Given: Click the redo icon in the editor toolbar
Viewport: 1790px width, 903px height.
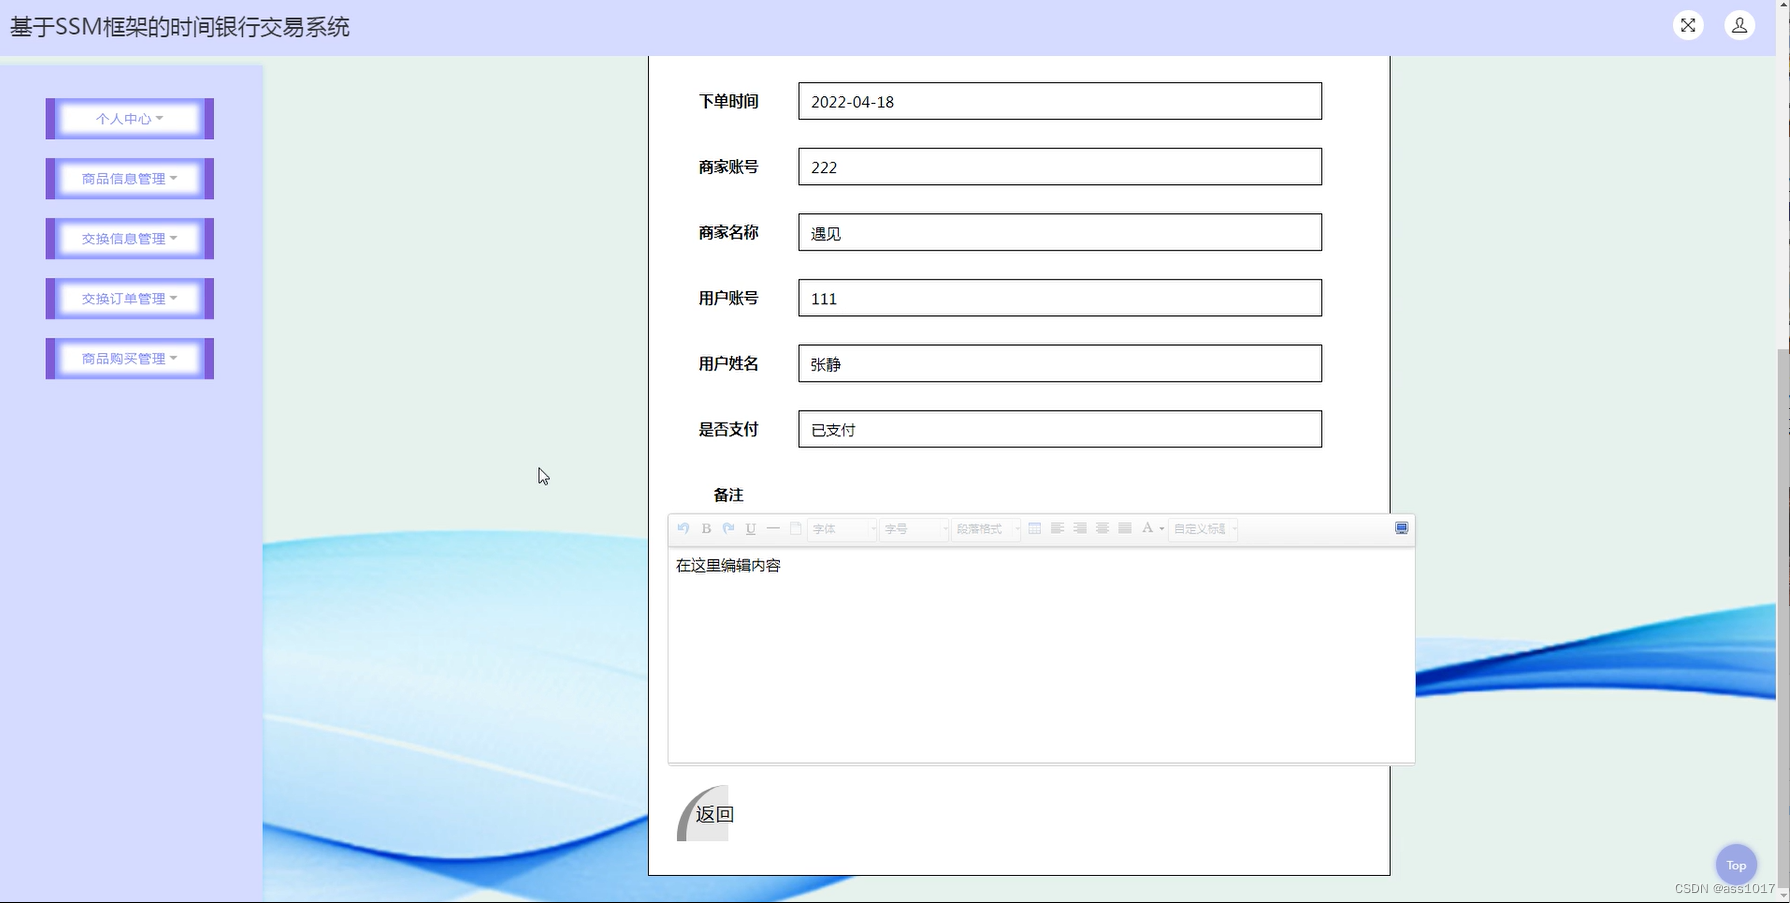Looking at the screenshot, I should tap(728, 528).
